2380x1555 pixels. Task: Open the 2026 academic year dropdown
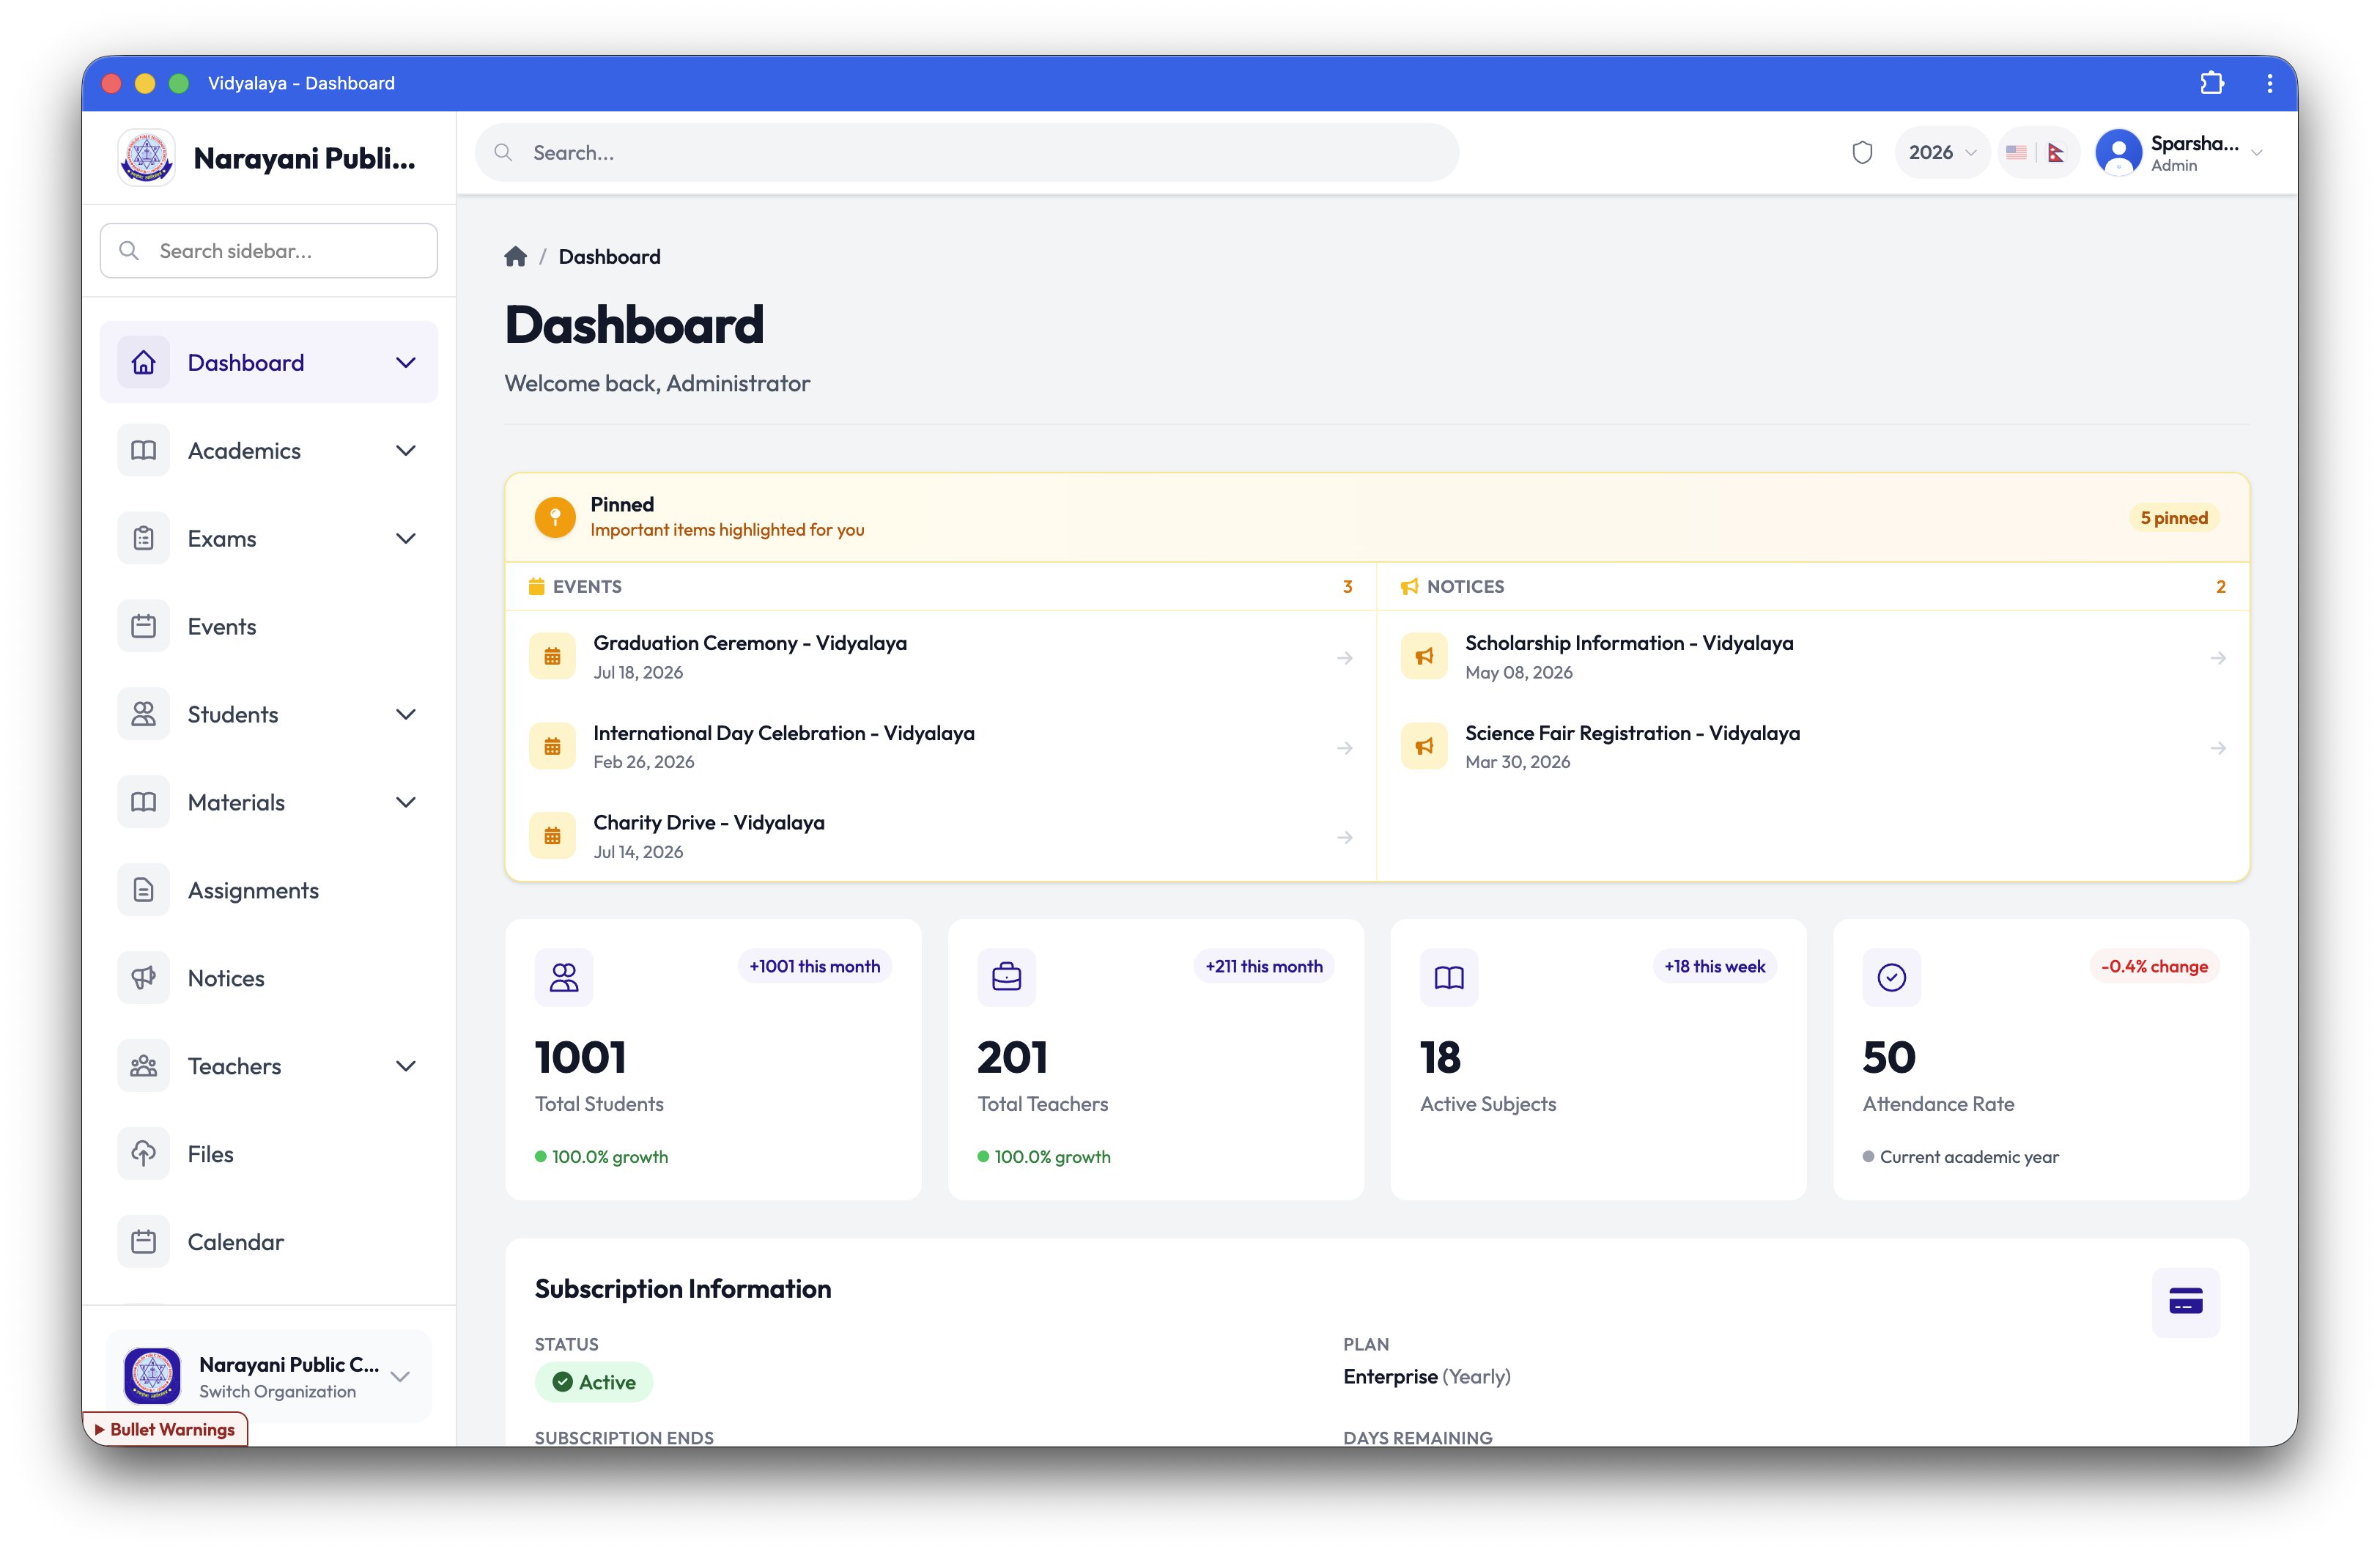coord(1942,153)
